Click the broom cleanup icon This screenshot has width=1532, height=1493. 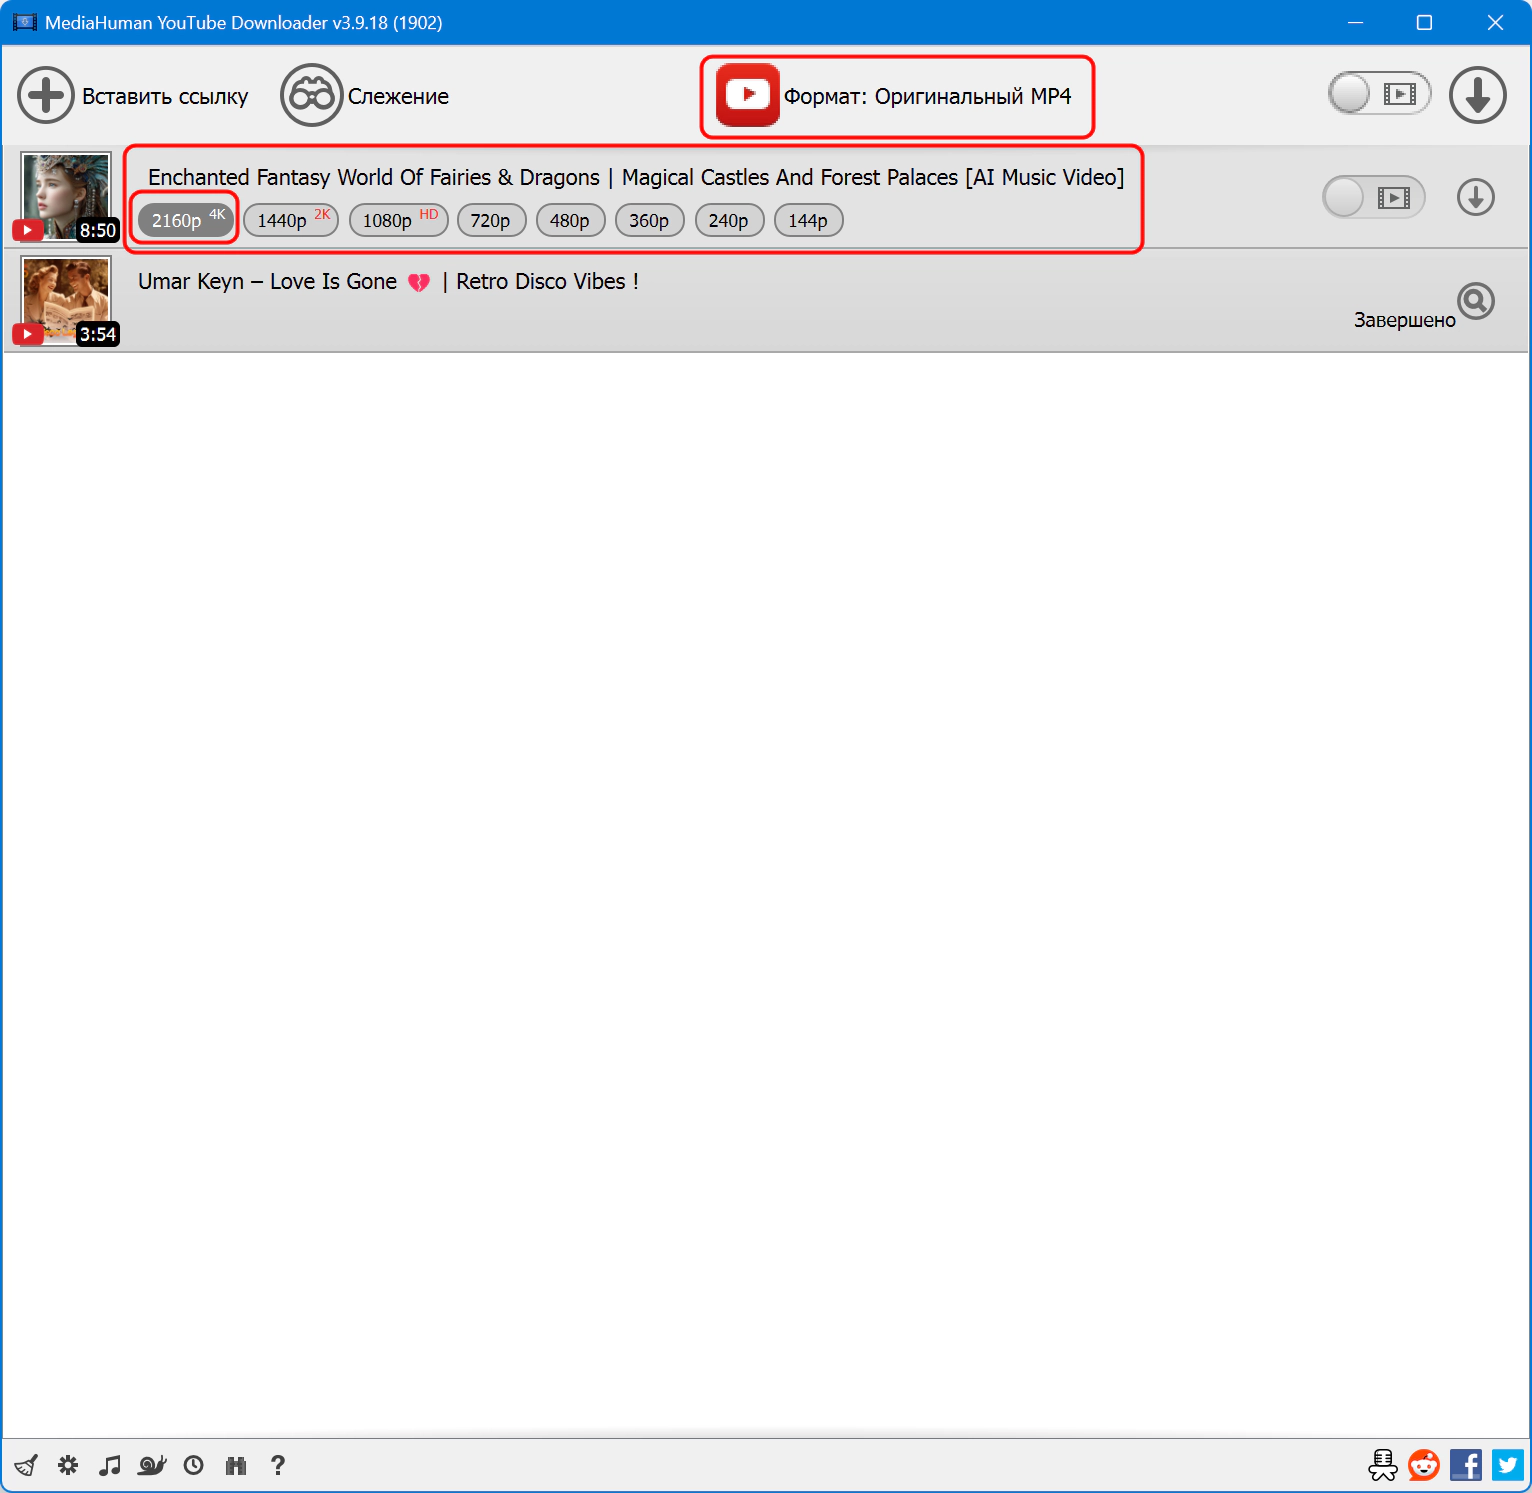[26, 1465]
